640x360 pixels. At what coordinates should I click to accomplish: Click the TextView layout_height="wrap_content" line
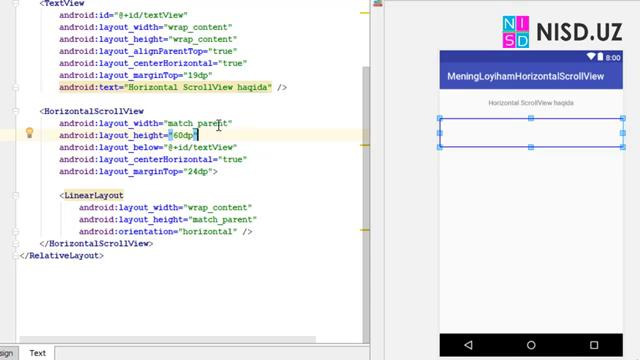pos(148,39)
